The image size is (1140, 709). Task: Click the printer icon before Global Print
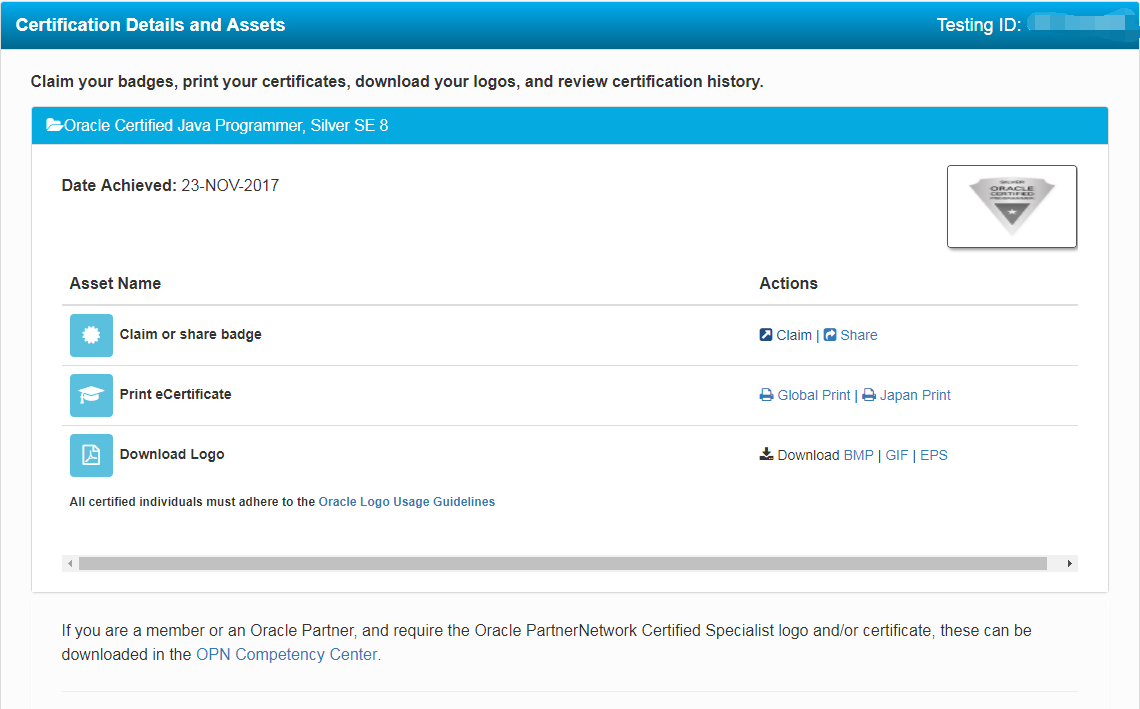[765, 394]
